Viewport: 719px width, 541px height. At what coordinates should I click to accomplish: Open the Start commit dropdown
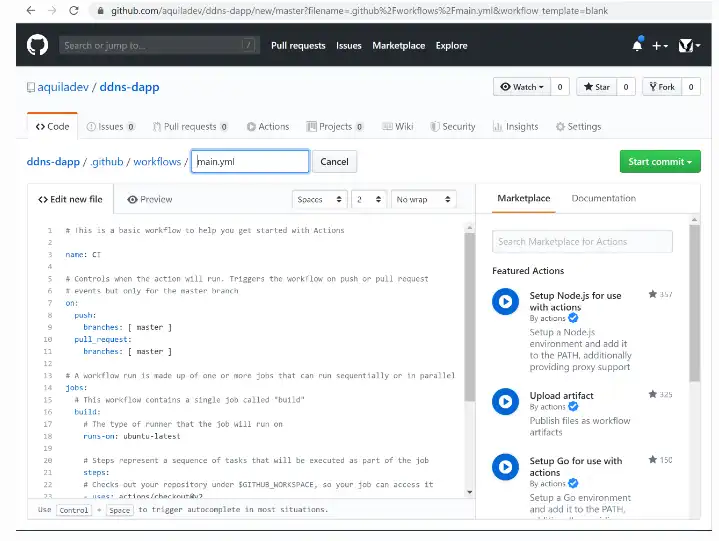[x=660, y=161]
